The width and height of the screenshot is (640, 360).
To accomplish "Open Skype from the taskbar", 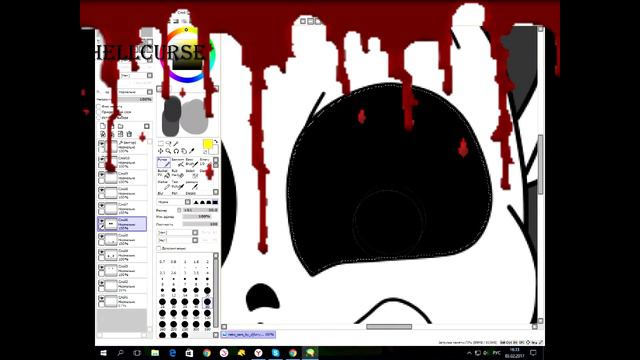I will 276,353.
